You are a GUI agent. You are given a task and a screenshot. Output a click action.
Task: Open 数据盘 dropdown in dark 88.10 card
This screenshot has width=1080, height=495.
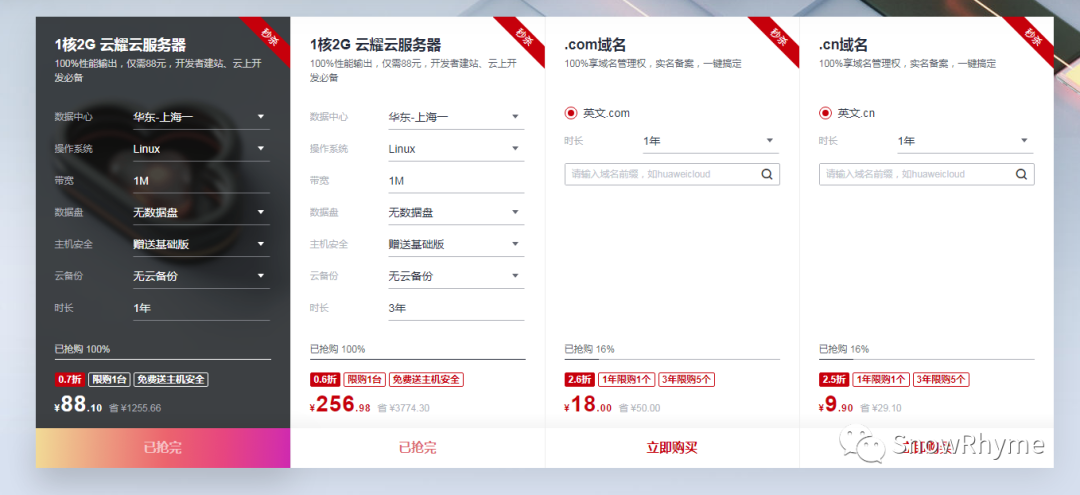[x=201, y=213]
